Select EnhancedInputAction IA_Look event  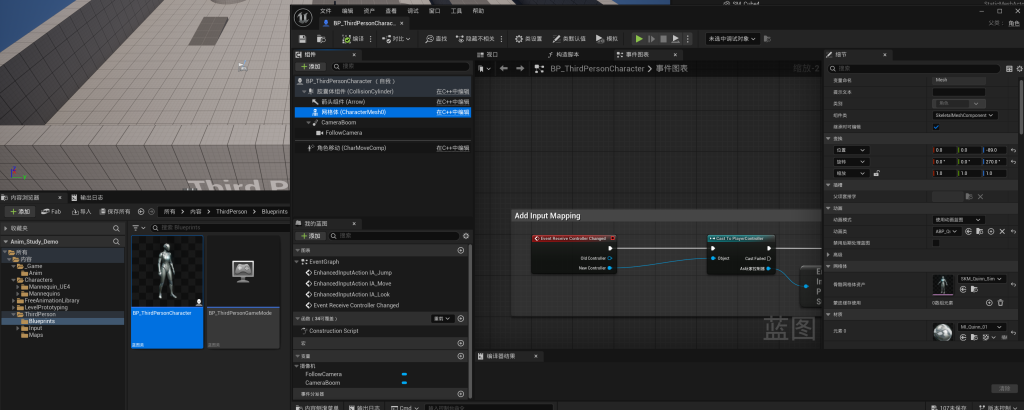[352, 294]
